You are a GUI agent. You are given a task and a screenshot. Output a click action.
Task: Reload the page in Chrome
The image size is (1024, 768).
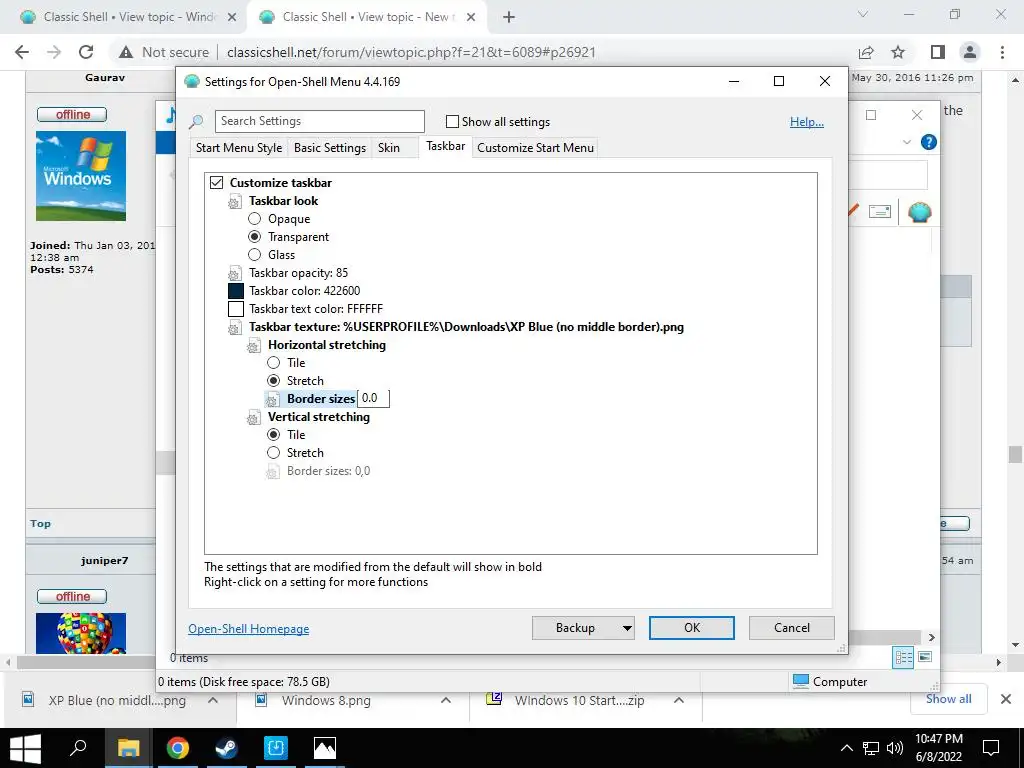tap(86, 52)
